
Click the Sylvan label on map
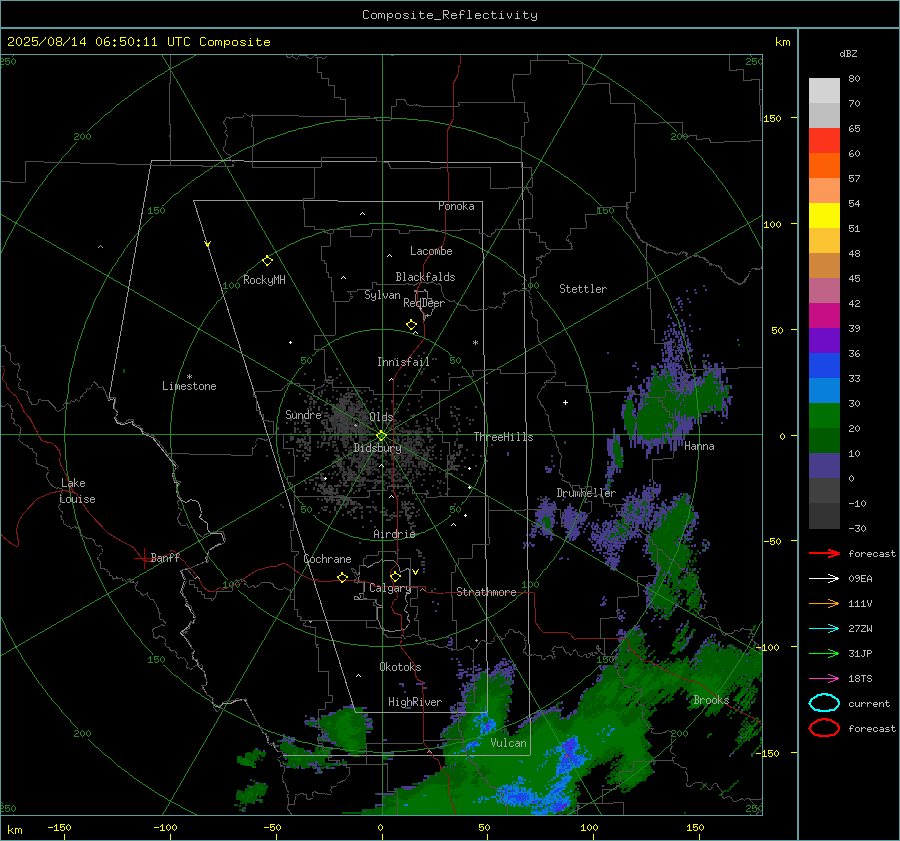click(x=382, y=295)
